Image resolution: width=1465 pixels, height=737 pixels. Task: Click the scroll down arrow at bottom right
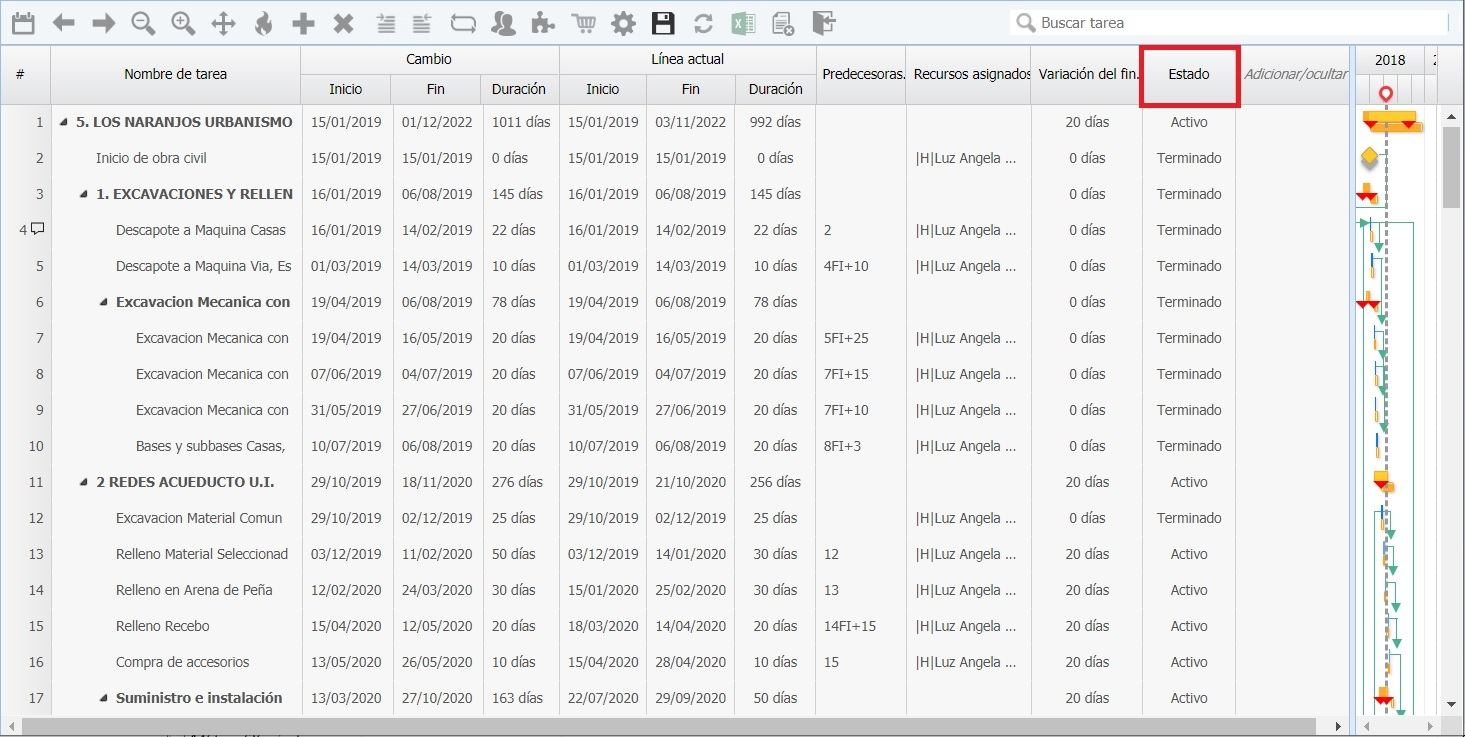click(1452, 704)
